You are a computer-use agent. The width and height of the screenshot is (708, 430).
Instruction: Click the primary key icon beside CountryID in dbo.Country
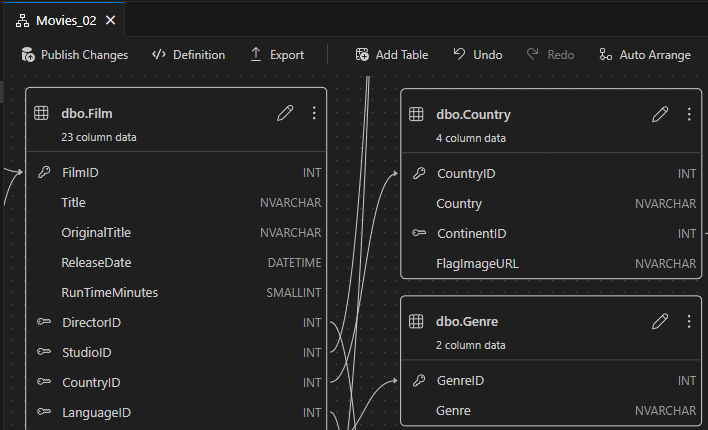[x=419, y=173]
